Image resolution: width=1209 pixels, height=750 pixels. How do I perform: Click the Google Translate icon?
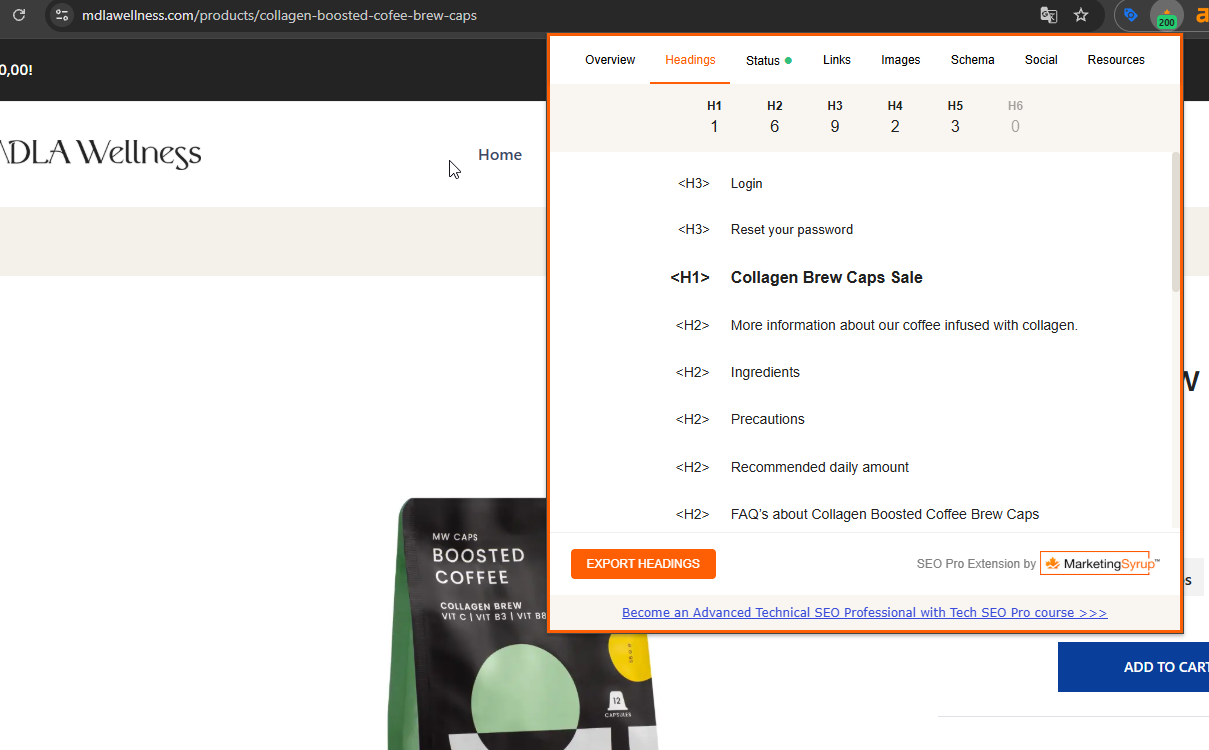pos(1049,15)
